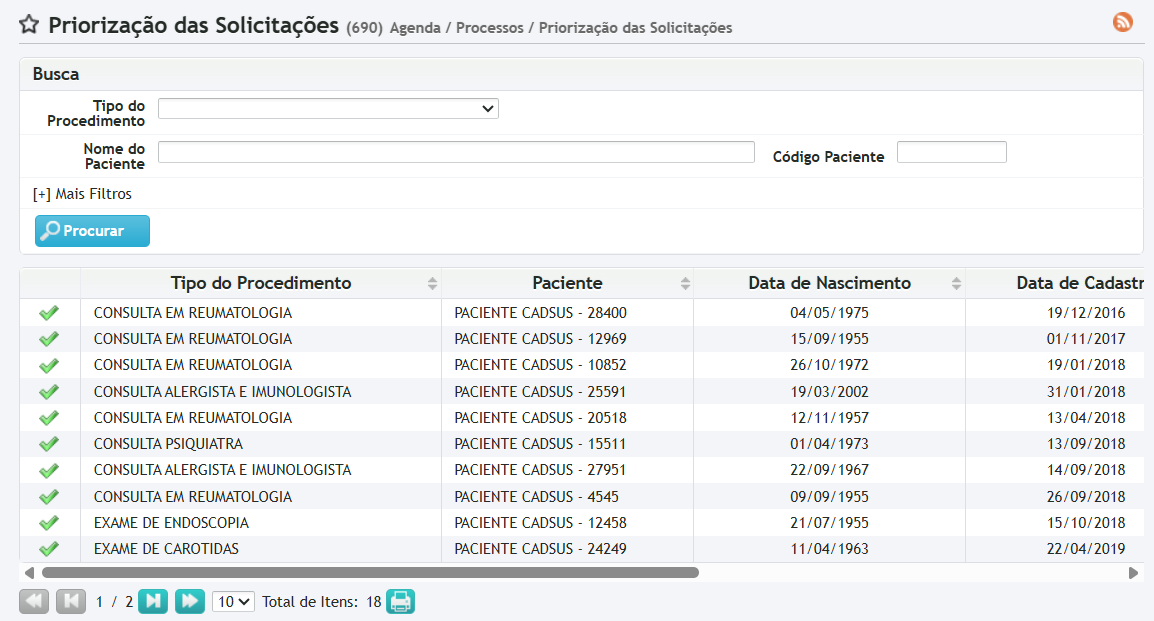Sort by Tipo do Procedimento column
This screenshot has height=621, width=1154.
(x=261, y=283)
